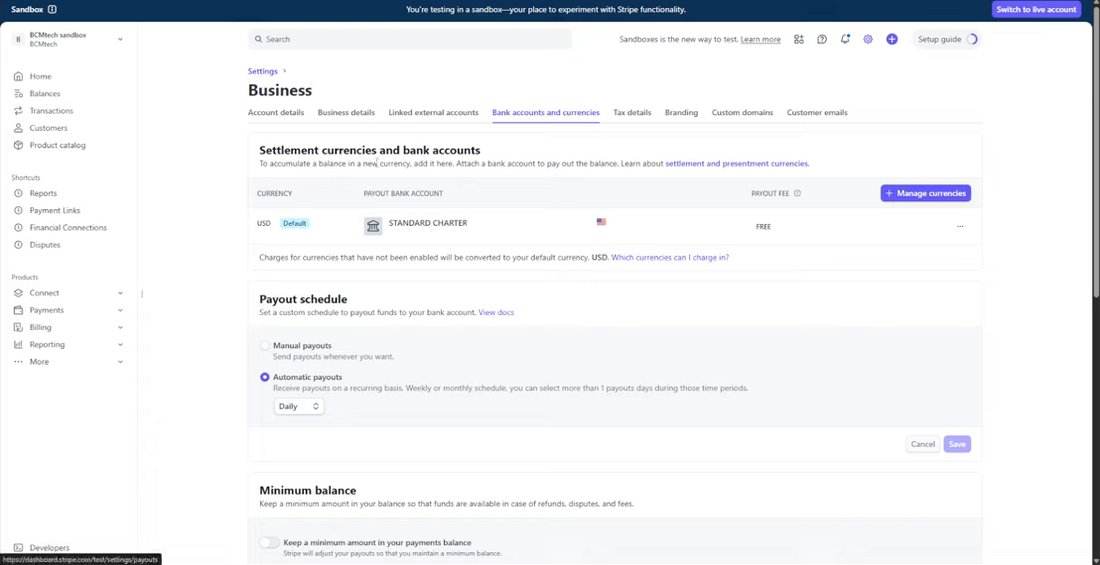Click the payout fee info icon
Screen dimensions: 1100x565
coord(798,193)
